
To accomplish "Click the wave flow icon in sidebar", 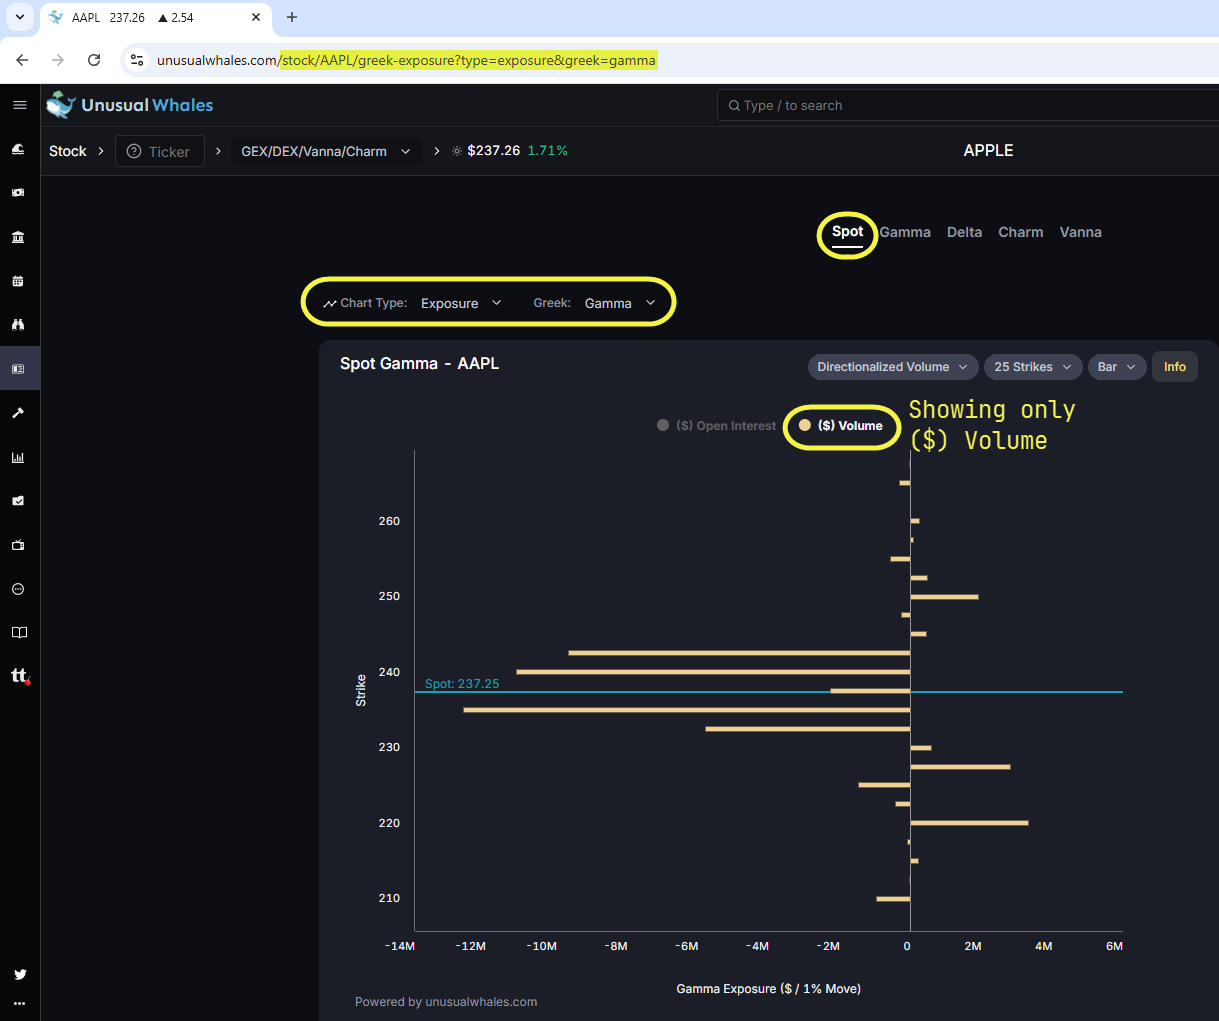I will 18,149.
